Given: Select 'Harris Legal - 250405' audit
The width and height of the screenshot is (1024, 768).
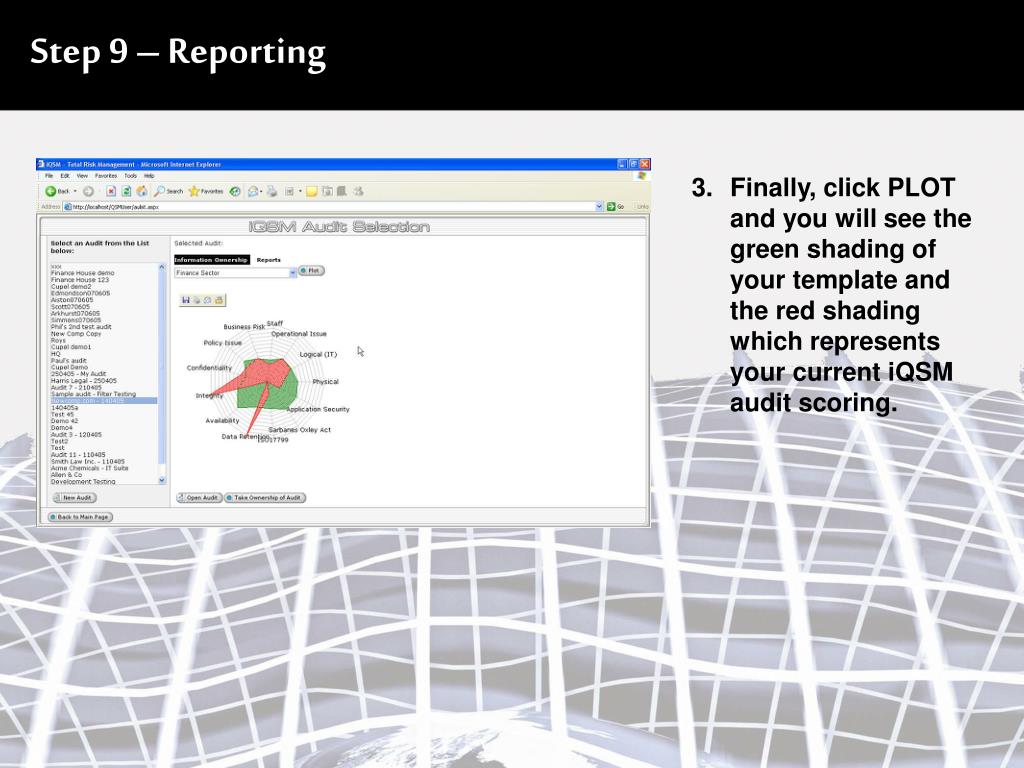Looking at the screenshot, I should coord(84,381).
